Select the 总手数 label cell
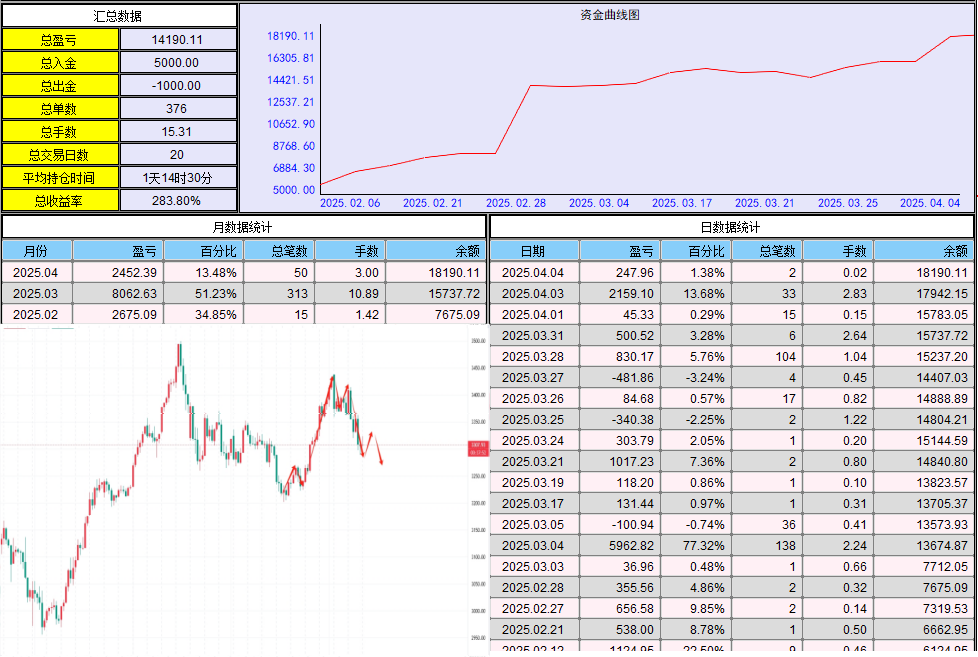Screen dimensions: 978x657 tap(60, 132)
